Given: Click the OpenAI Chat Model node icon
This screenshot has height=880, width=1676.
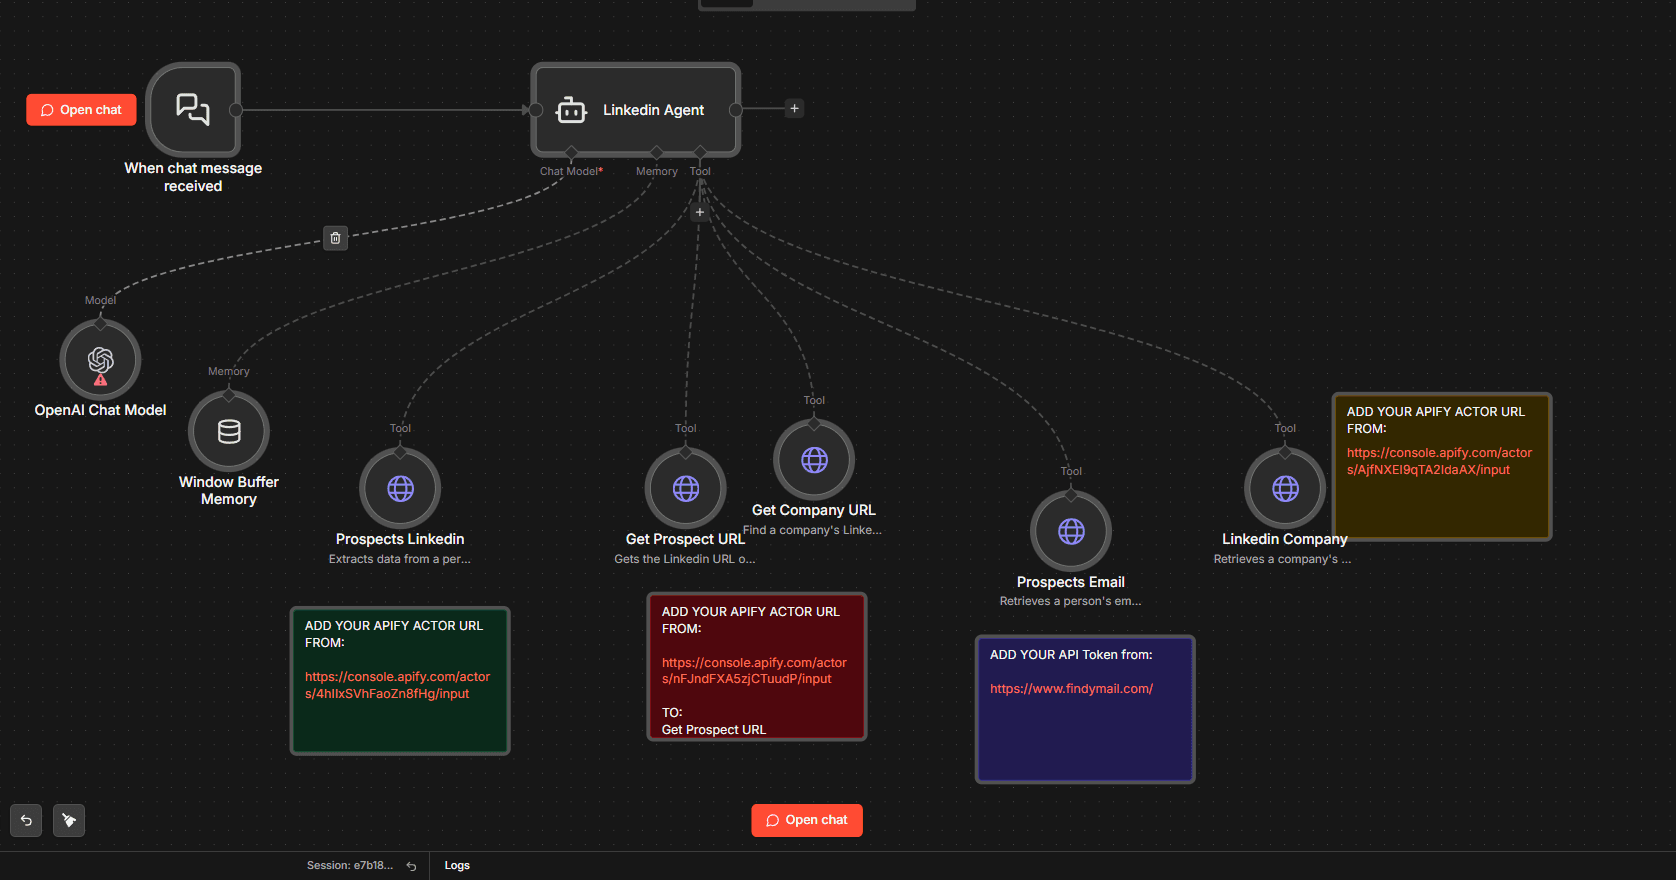Looking at the screenshot, I should pos(100,360).
